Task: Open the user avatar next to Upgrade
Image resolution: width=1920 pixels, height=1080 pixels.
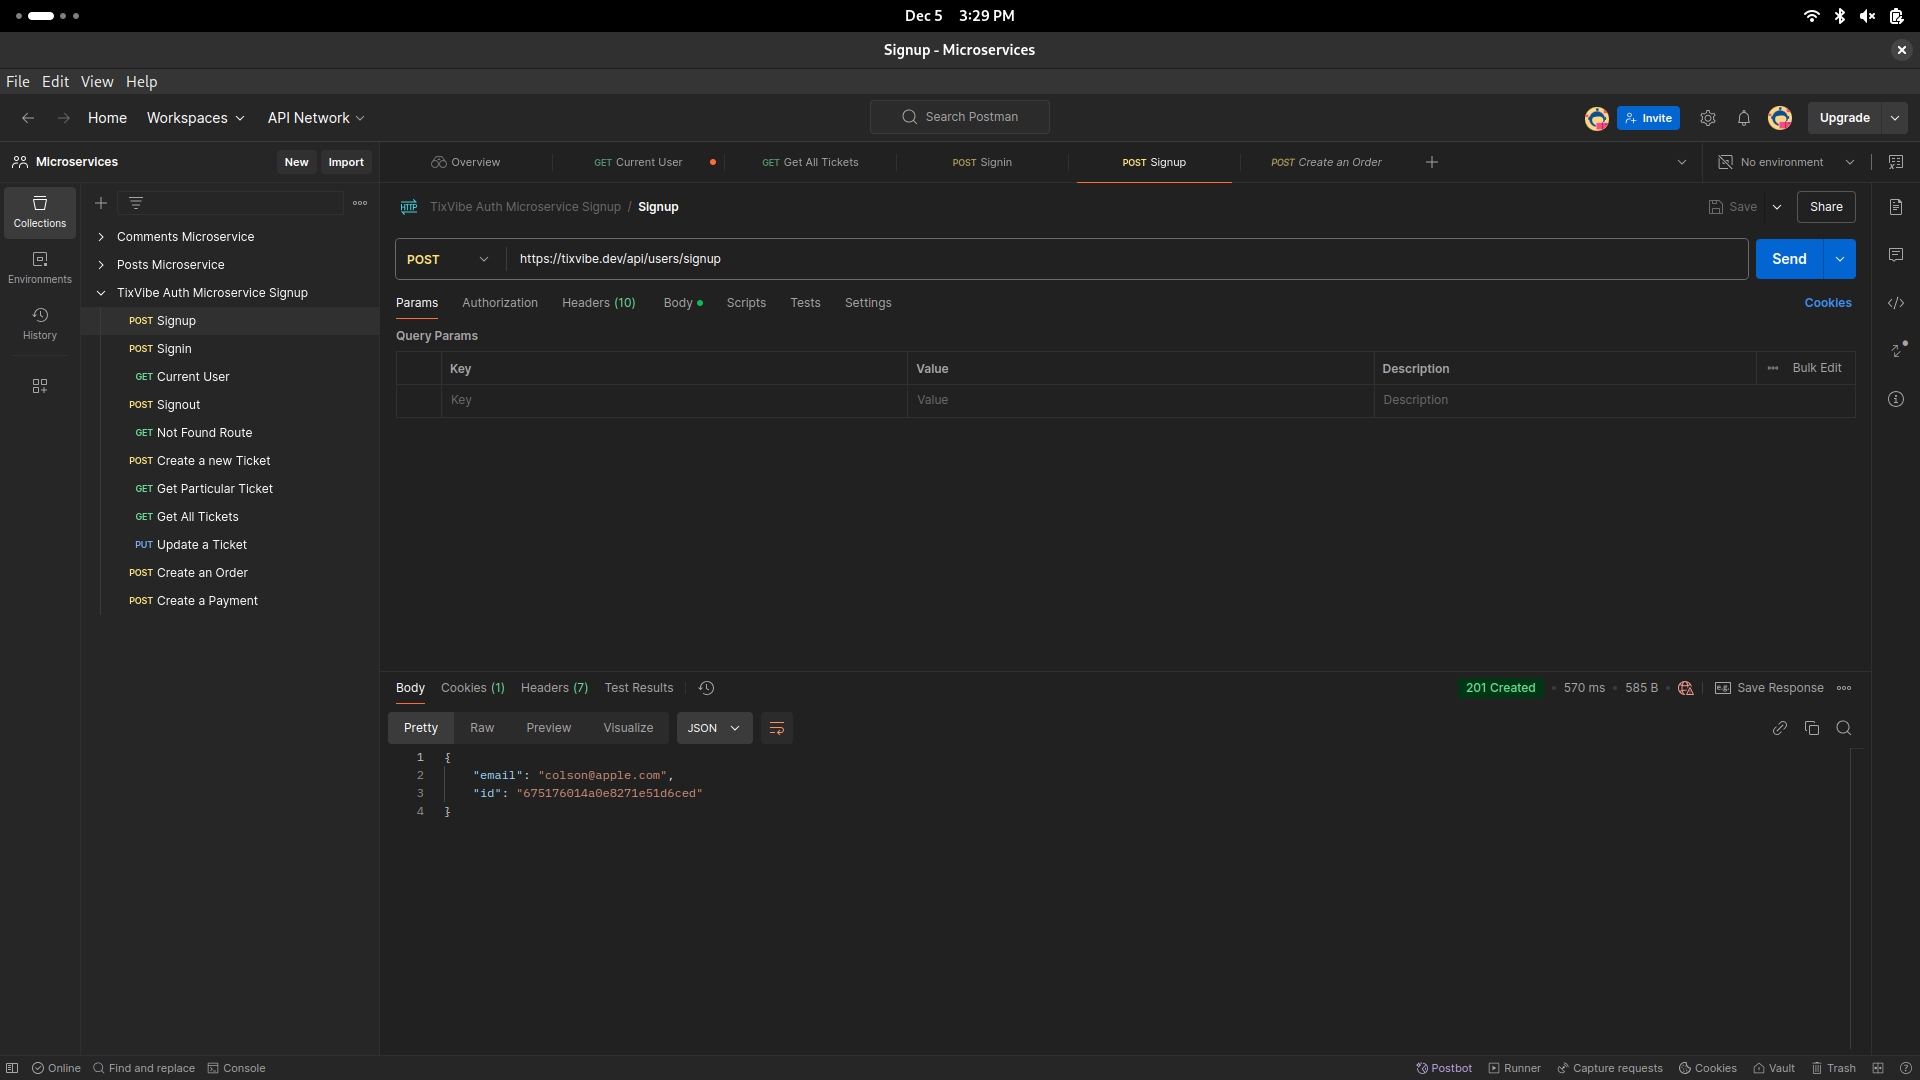Action: (x=1780, y=118)
